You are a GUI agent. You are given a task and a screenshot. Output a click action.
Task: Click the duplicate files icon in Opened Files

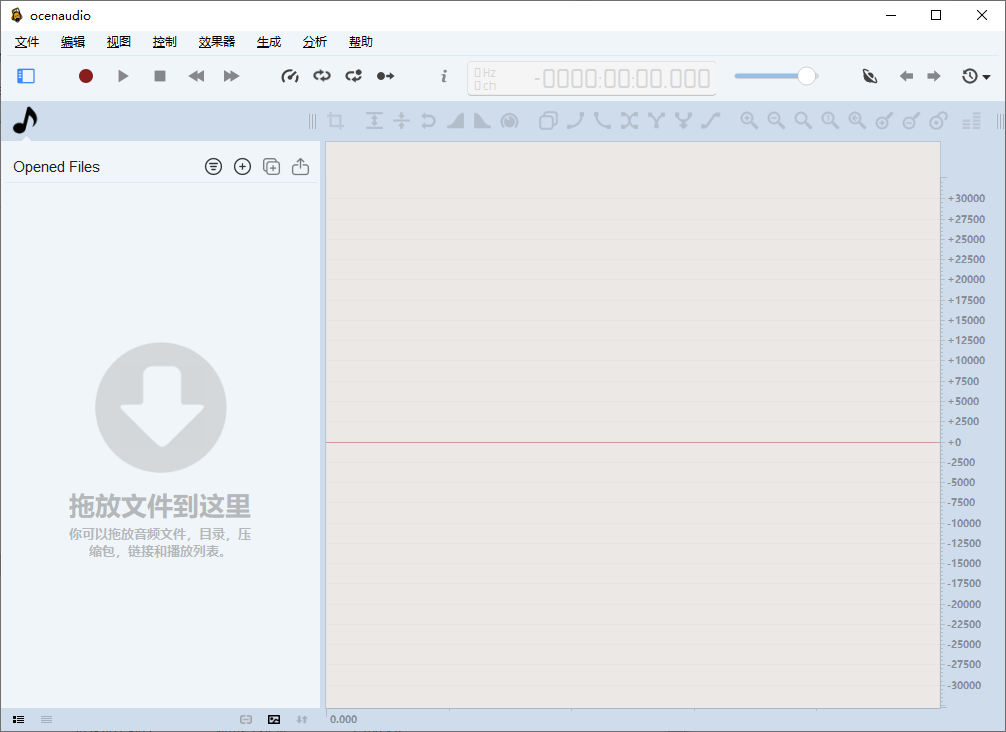[271, 166]
